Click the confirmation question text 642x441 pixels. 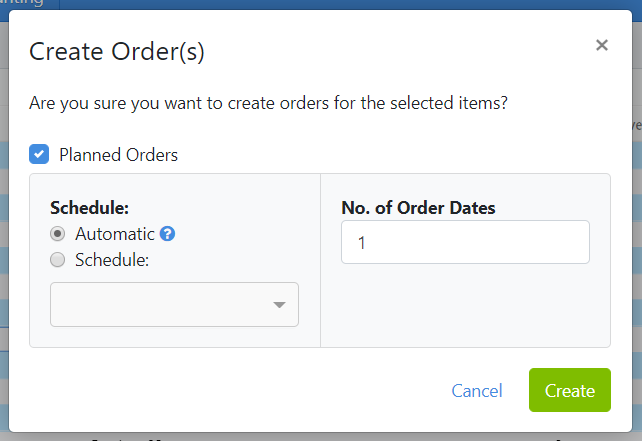pyautogui.click(x=268, y=103)
